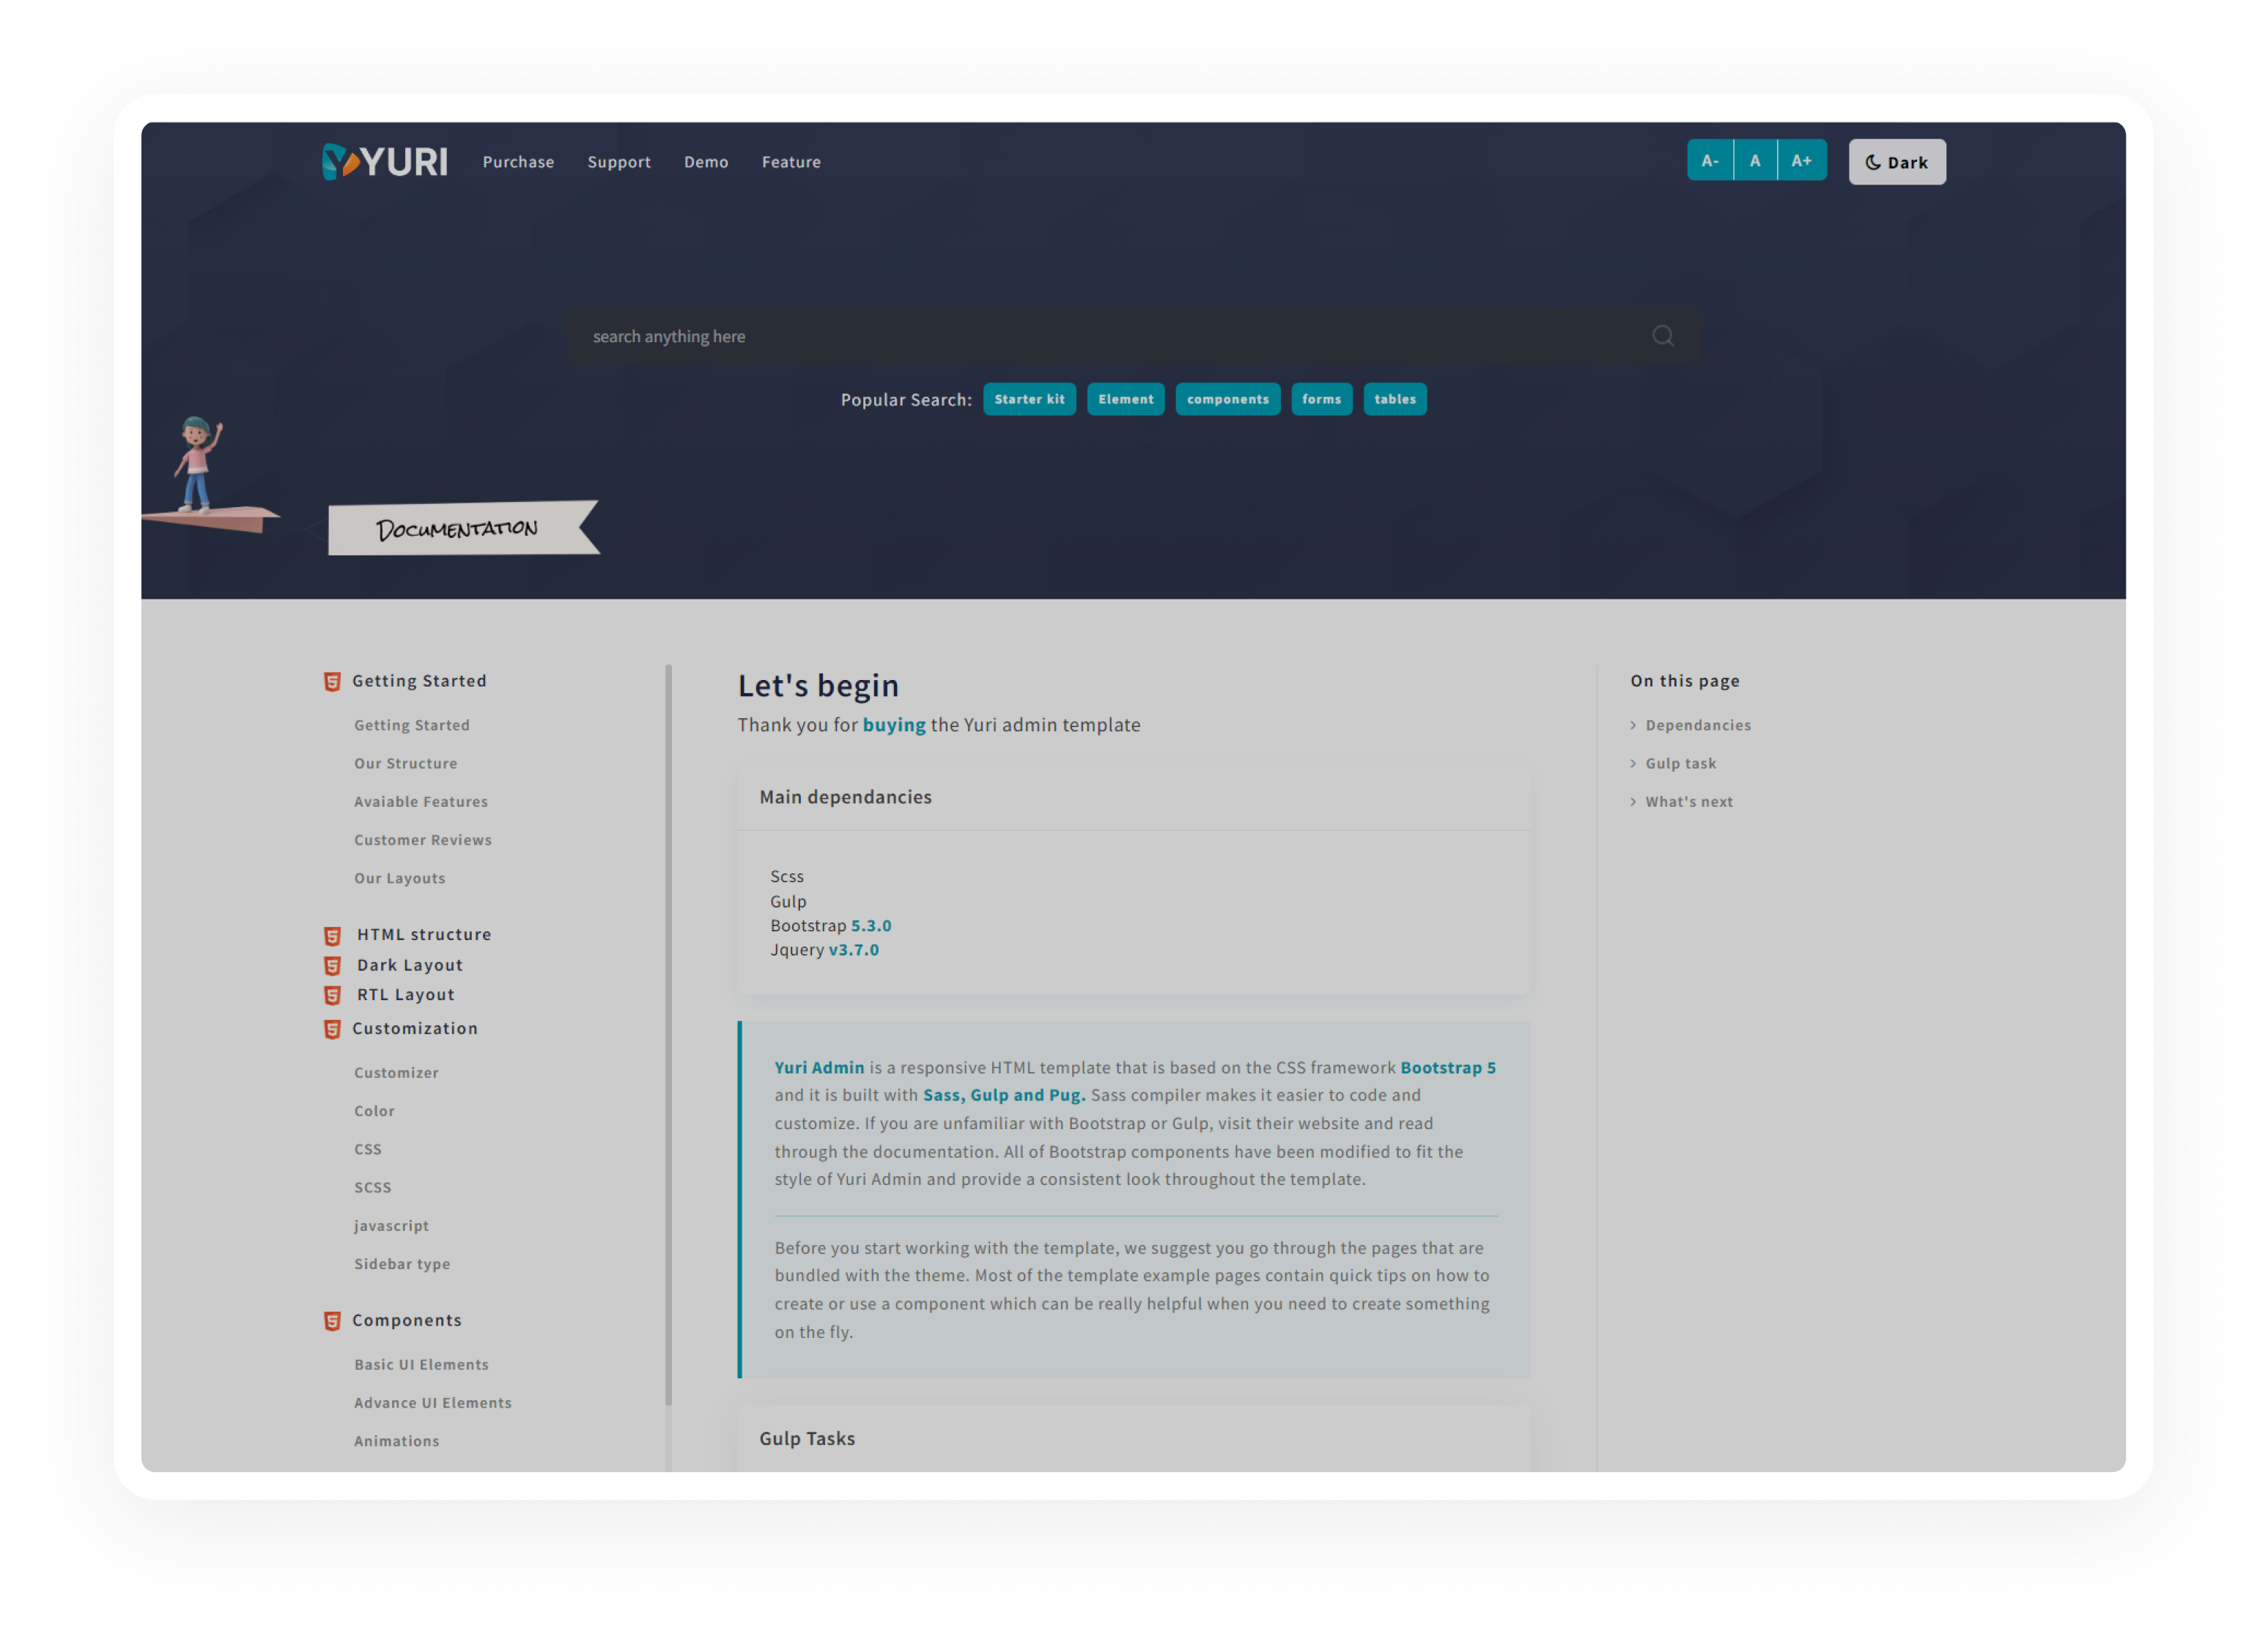The height and width of the screenshot is (1634, 2268).
Task: Open Getting Started sub-link in sidebar
Action: 412,725
